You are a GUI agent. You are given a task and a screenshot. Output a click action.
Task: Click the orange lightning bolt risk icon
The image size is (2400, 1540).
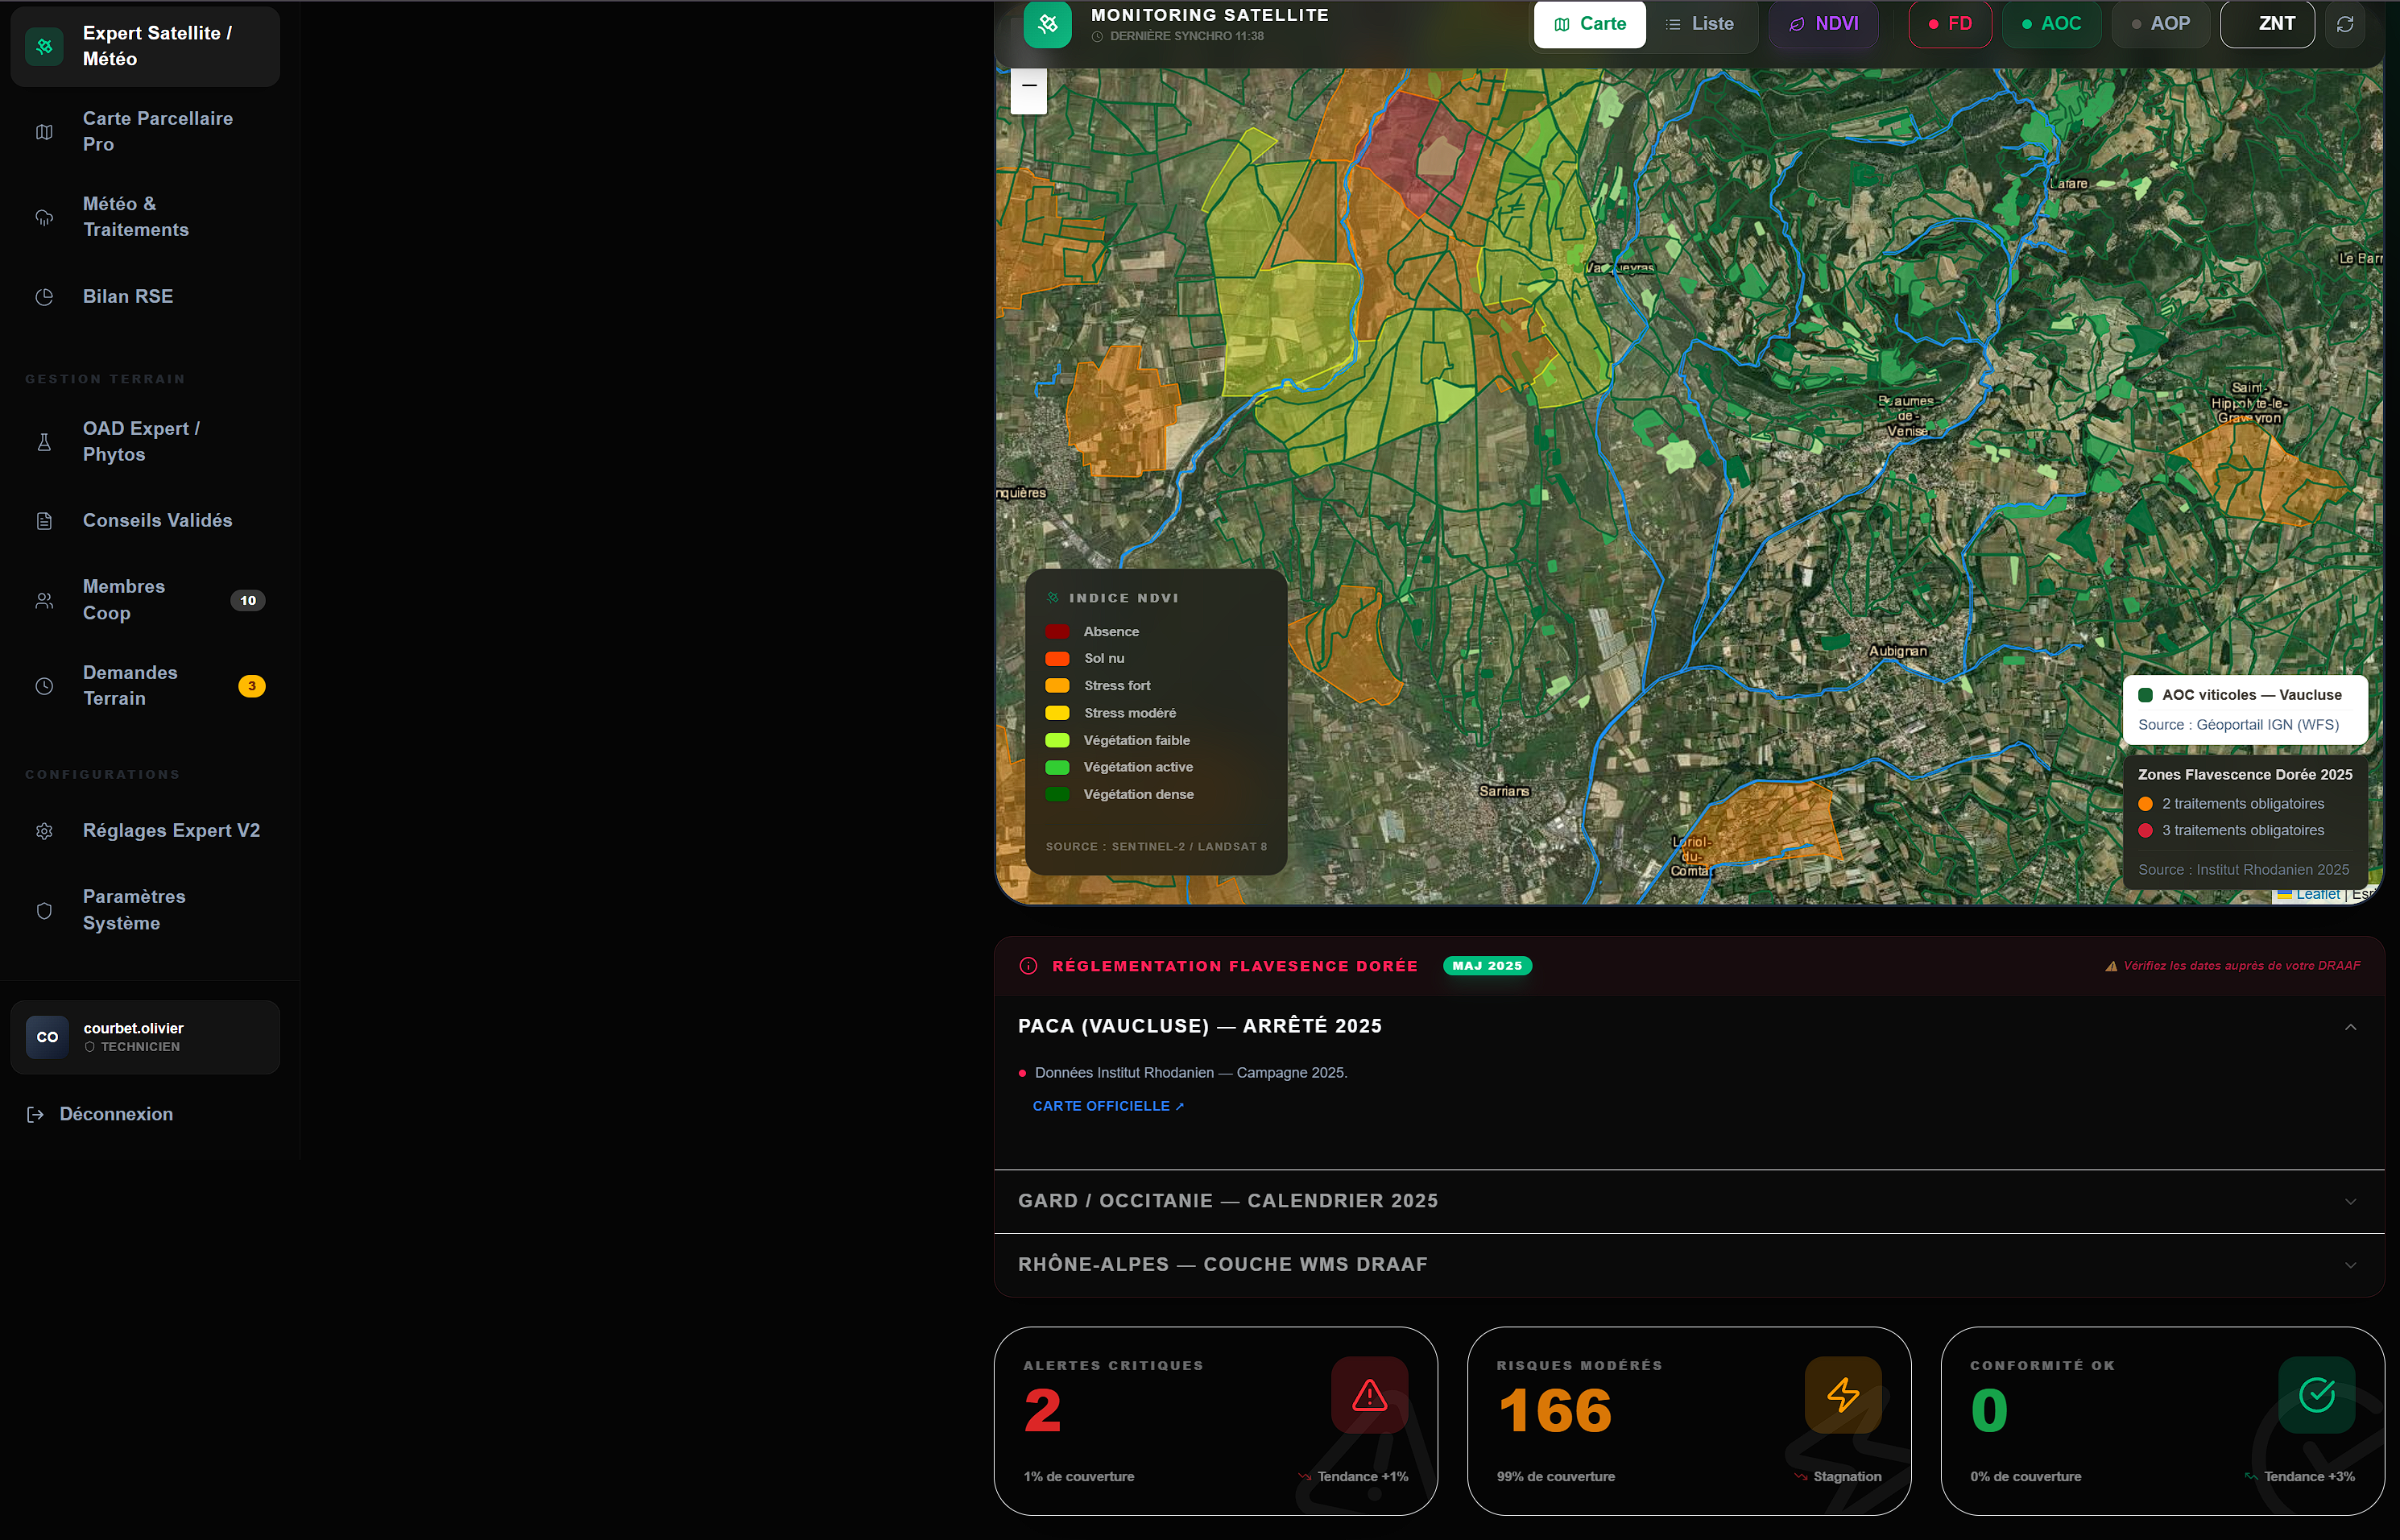pyautogui.click(x=1843, y=1395)
